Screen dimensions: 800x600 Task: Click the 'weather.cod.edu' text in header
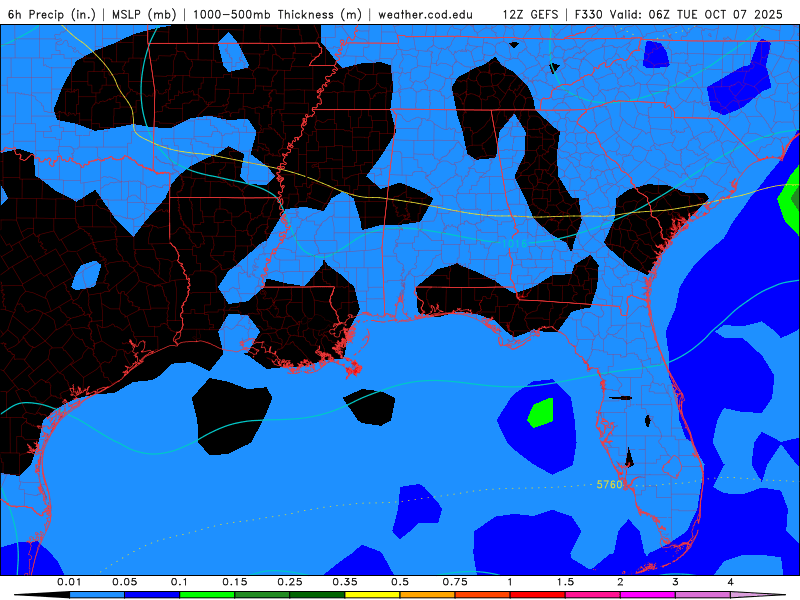pyautogui.click(x=425, y=14)
